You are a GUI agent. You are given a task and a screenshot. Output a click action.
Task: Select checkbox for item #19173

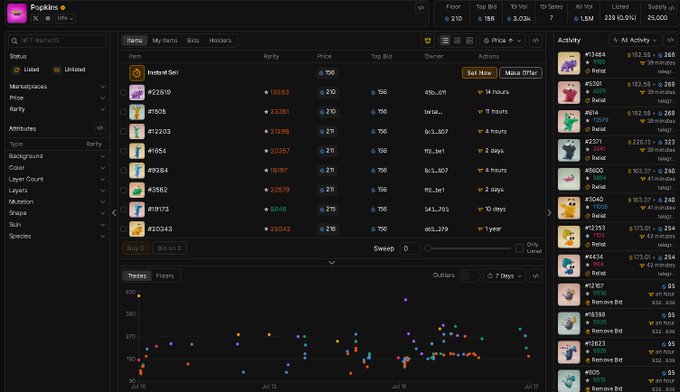[x=124, y=209]
